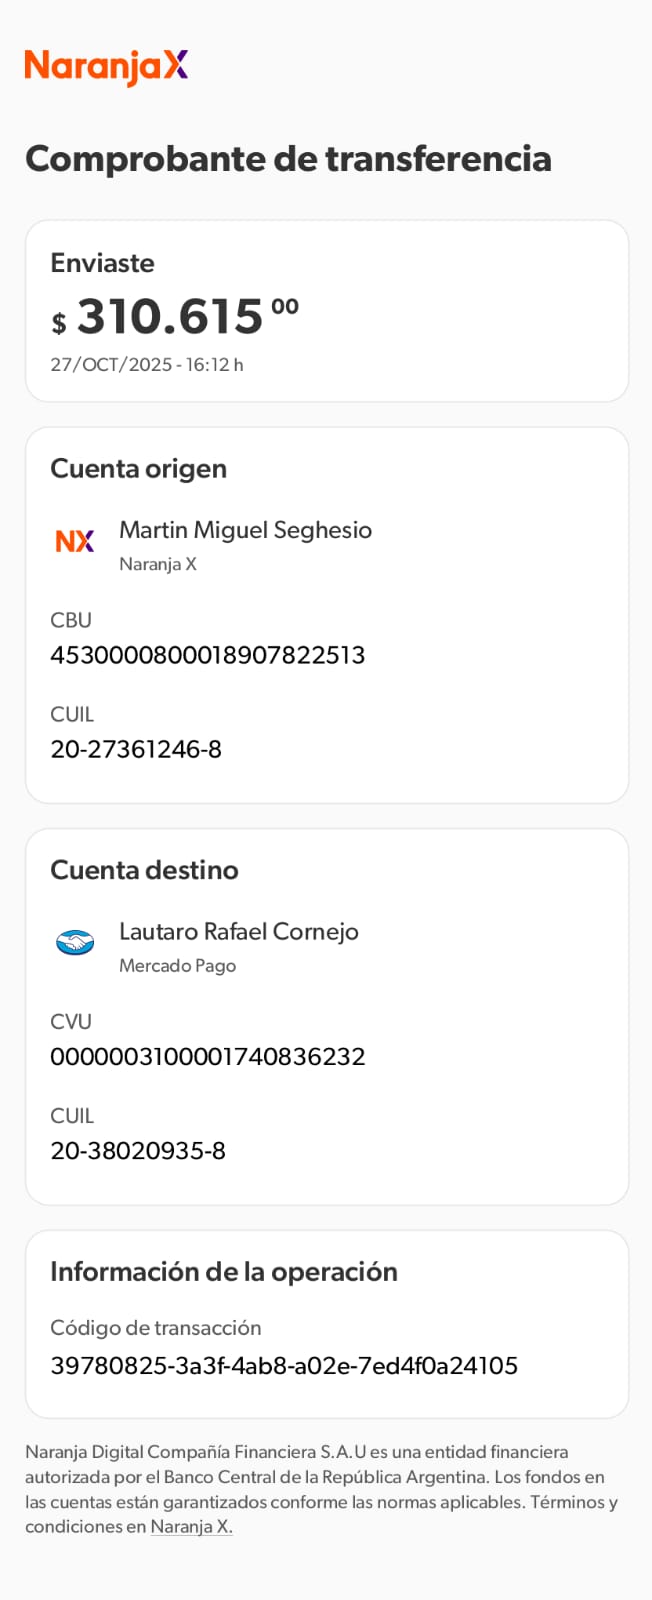Tap recipient name Lautaro Rafael Cornejo
The height and width of the screenshot is (1600, 652).
click(x=238, y=931)
